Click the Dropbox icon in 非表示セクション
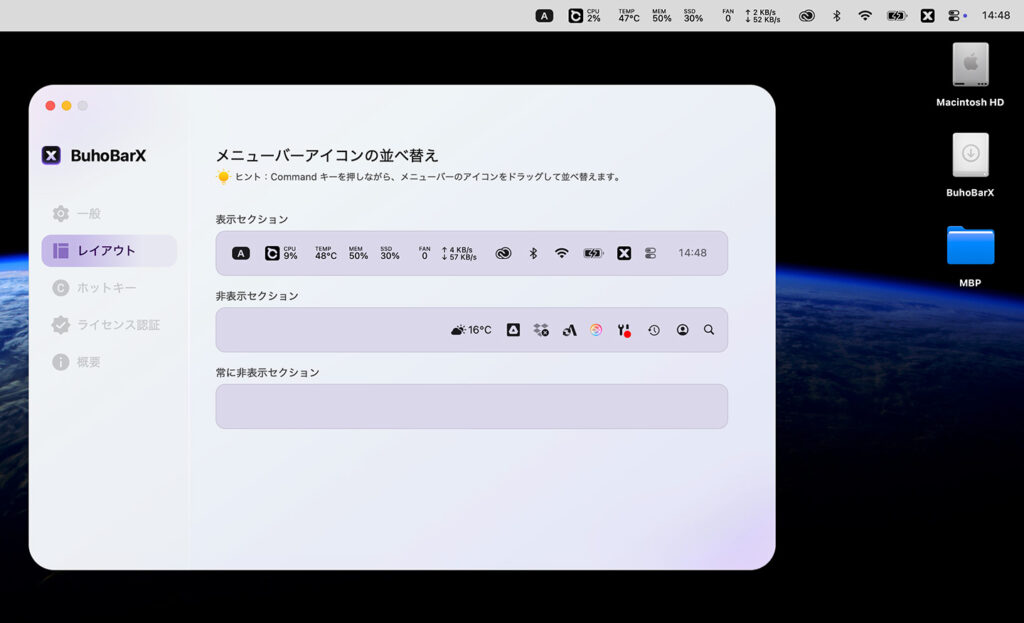 (x=541, y=330)
